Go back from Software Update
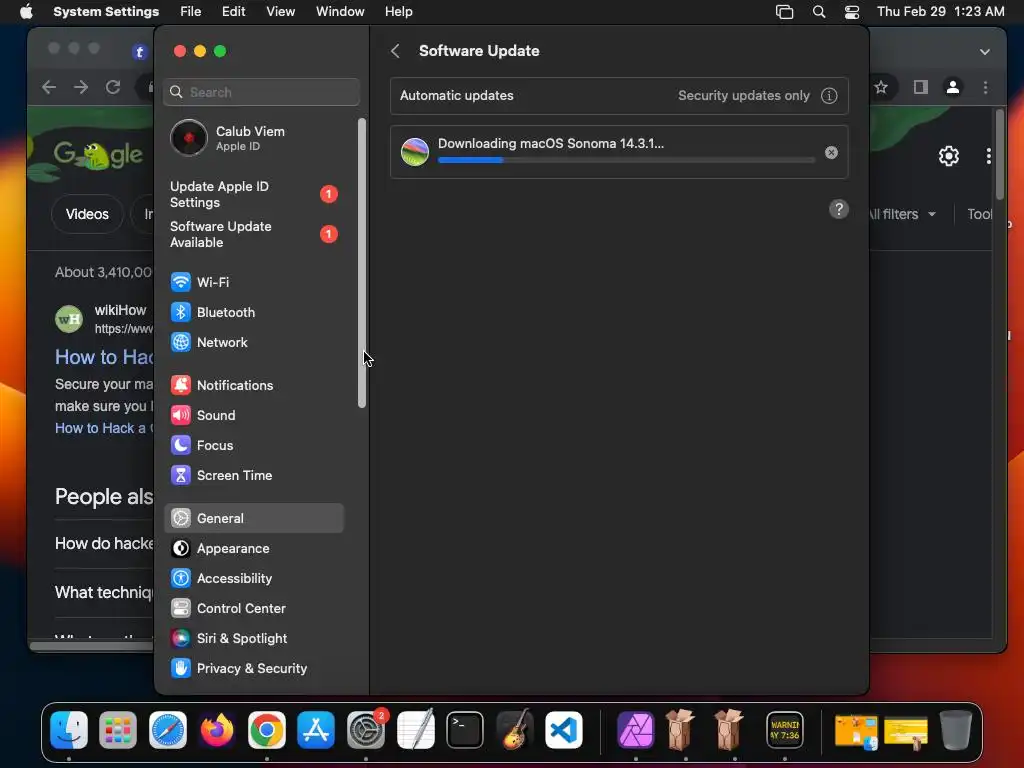The width and height of the screenshot is (1024, 768). click(x=395, y=51)
